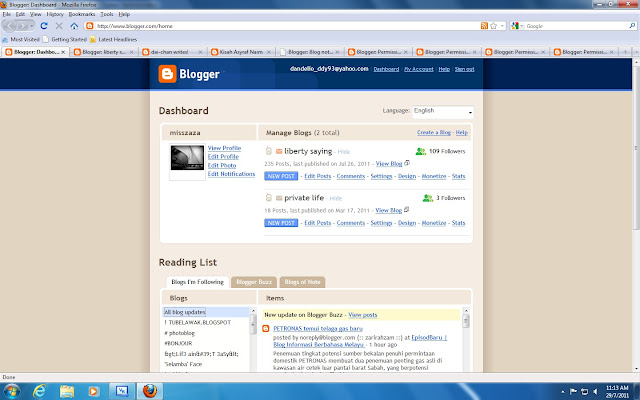Screen dimensions: 640x400
Task: Select the Blogs I'm Following tab
Action: coord(198,282)
